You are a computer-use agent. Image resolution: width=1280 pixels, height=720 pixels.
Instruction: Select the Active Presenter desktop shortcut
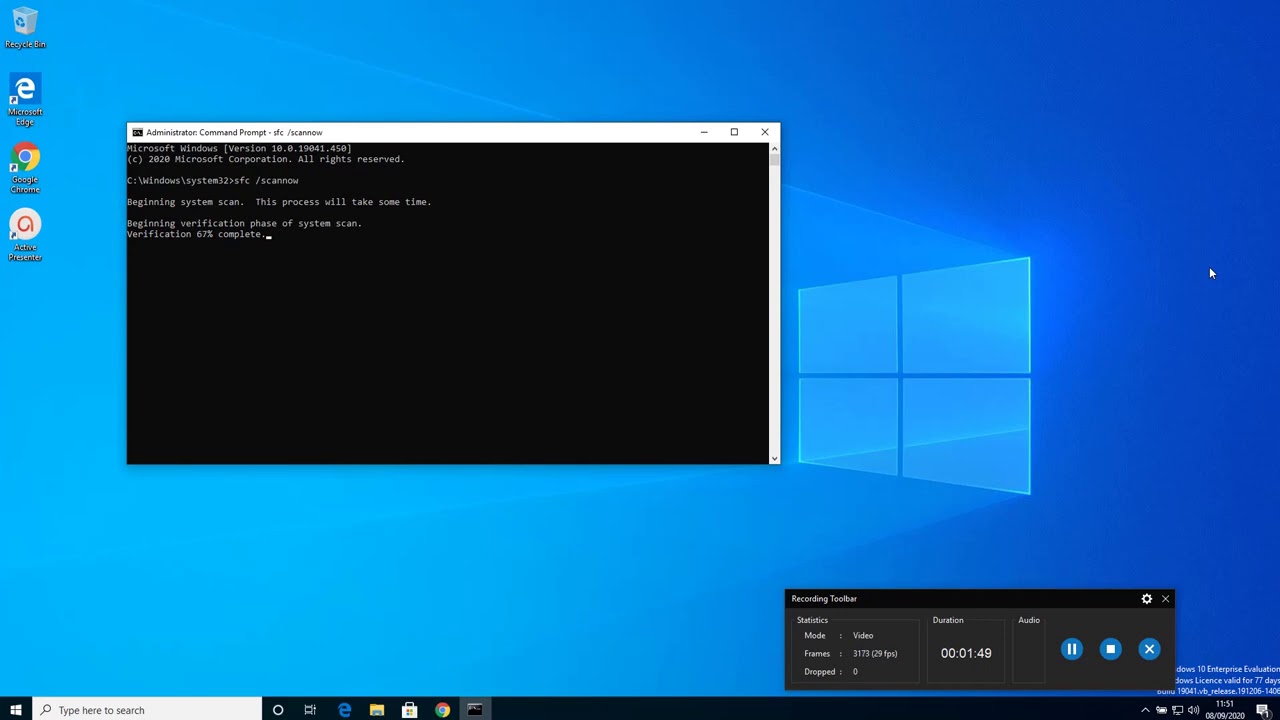(25, 236)
